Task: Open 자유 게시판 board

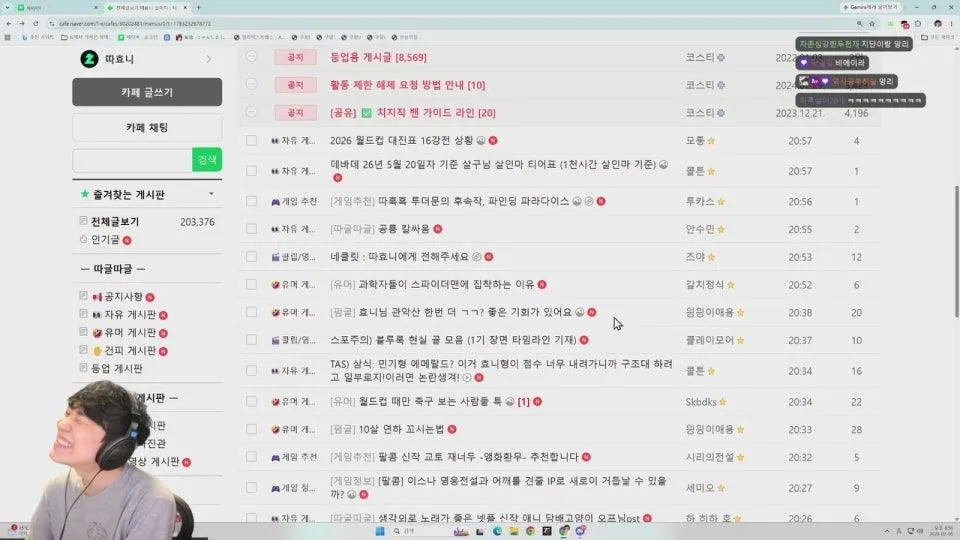Action: pyautogui.click(x=130, y=315)
